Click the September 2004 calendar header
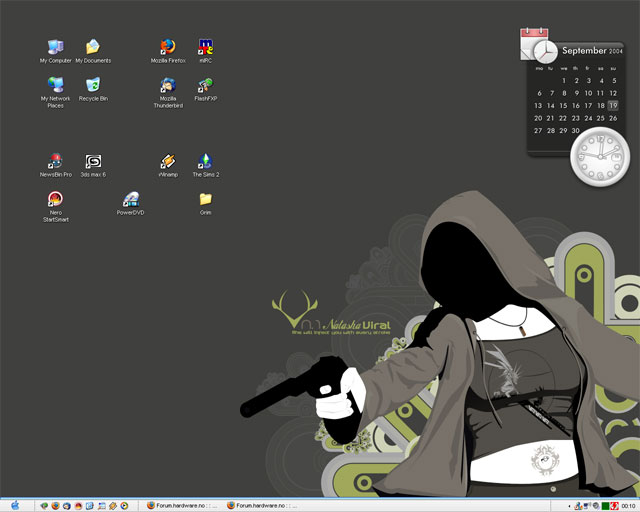 (x=592, y=51)
